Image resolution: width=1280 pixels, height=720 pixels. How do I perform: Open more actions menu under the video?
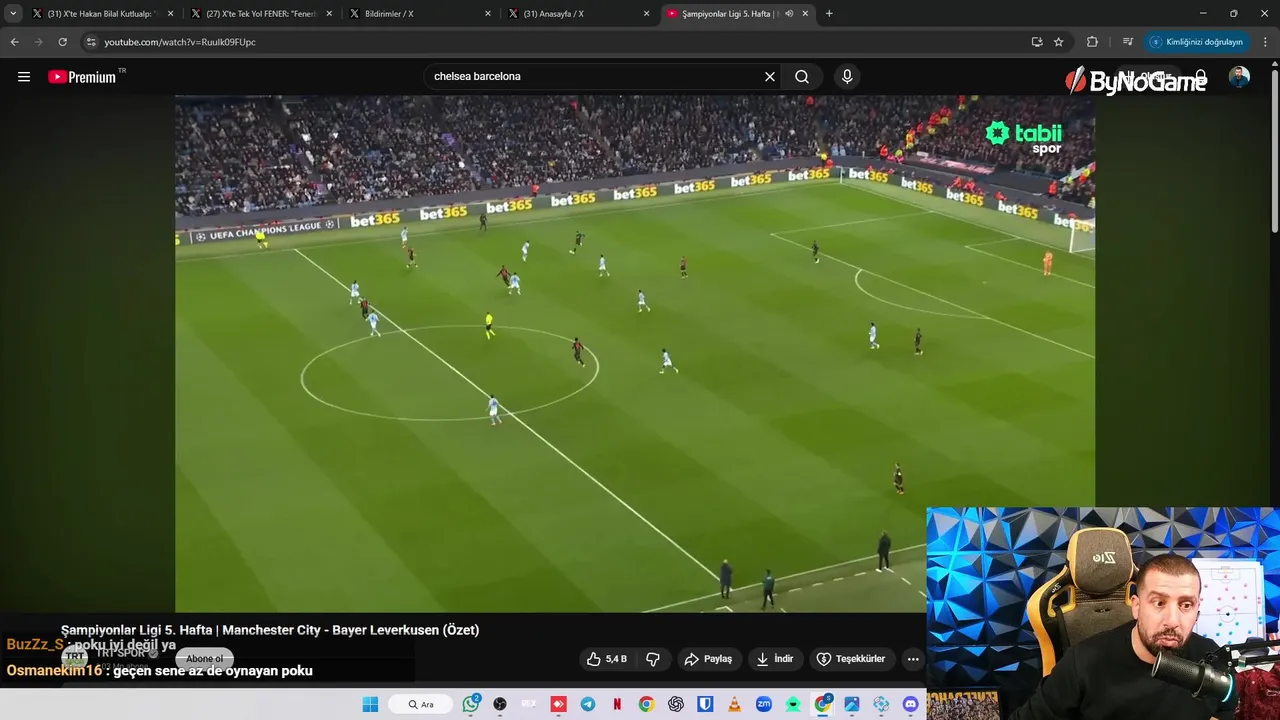coord(912,659)
